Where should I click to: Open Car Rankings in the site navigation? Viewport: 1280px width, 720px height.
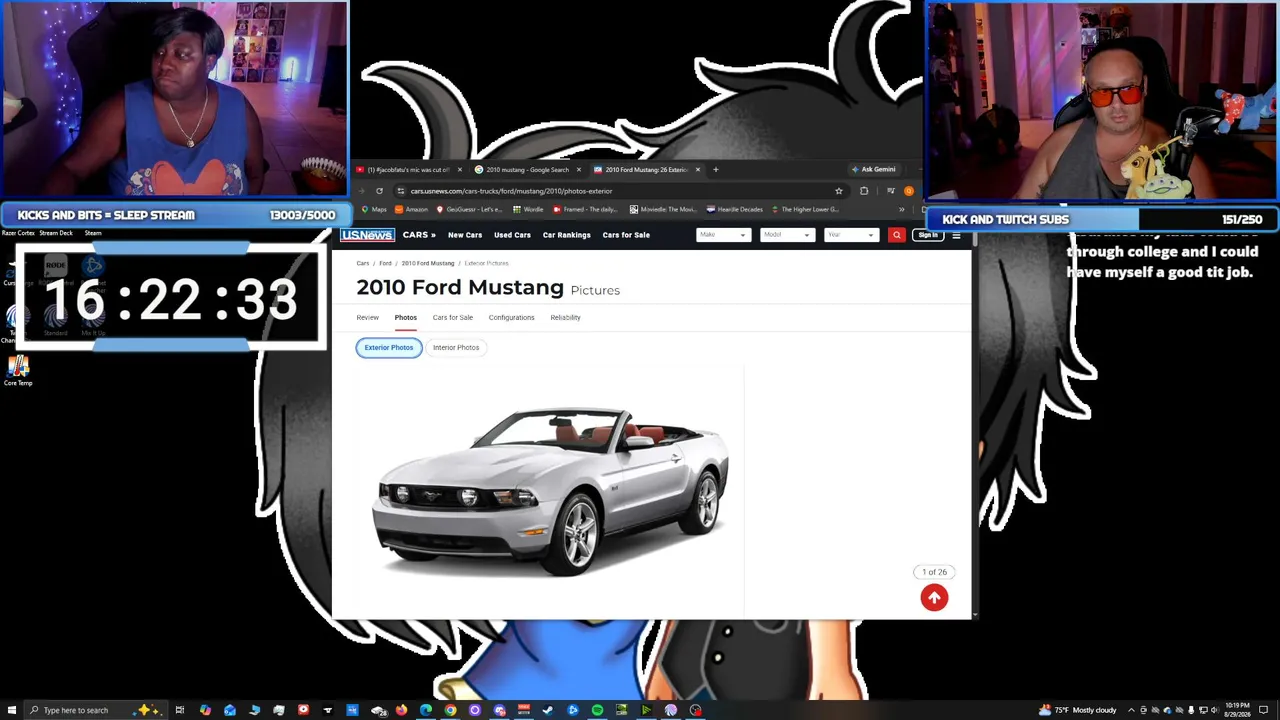567,235
